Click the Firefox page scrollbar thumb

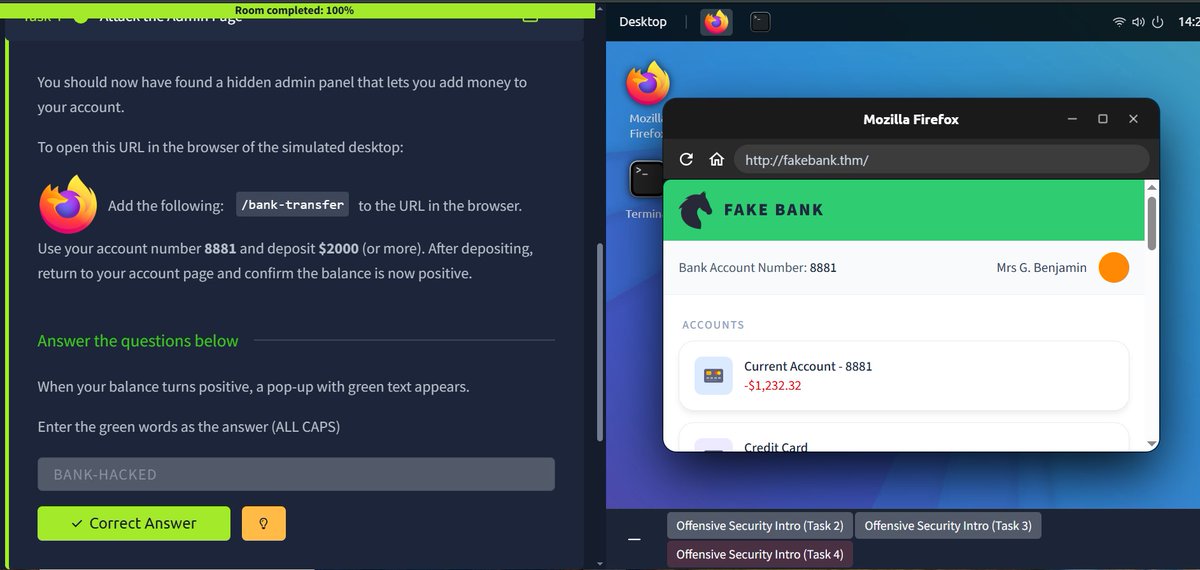[1151, 223]
